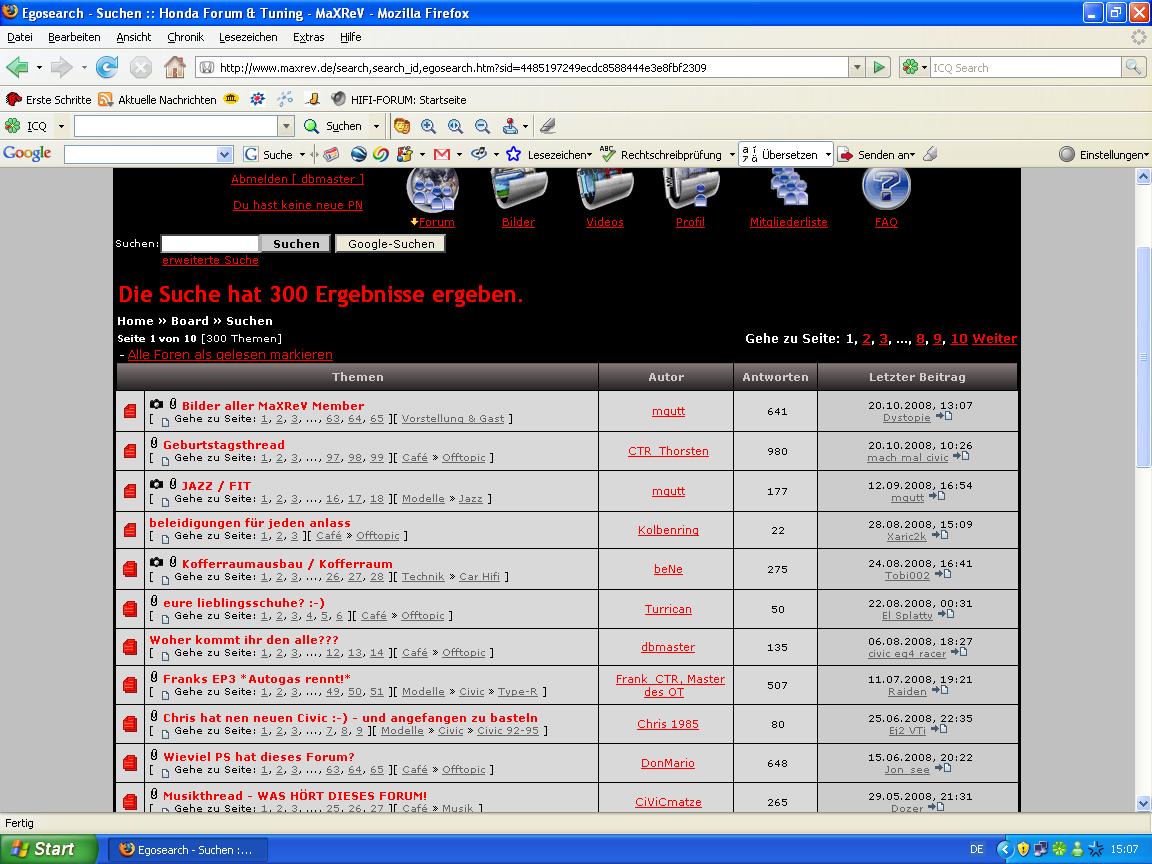Click the Rechtschreibprüfung spell check icon
Screen dimensions: 1152x864
(607, 154)
